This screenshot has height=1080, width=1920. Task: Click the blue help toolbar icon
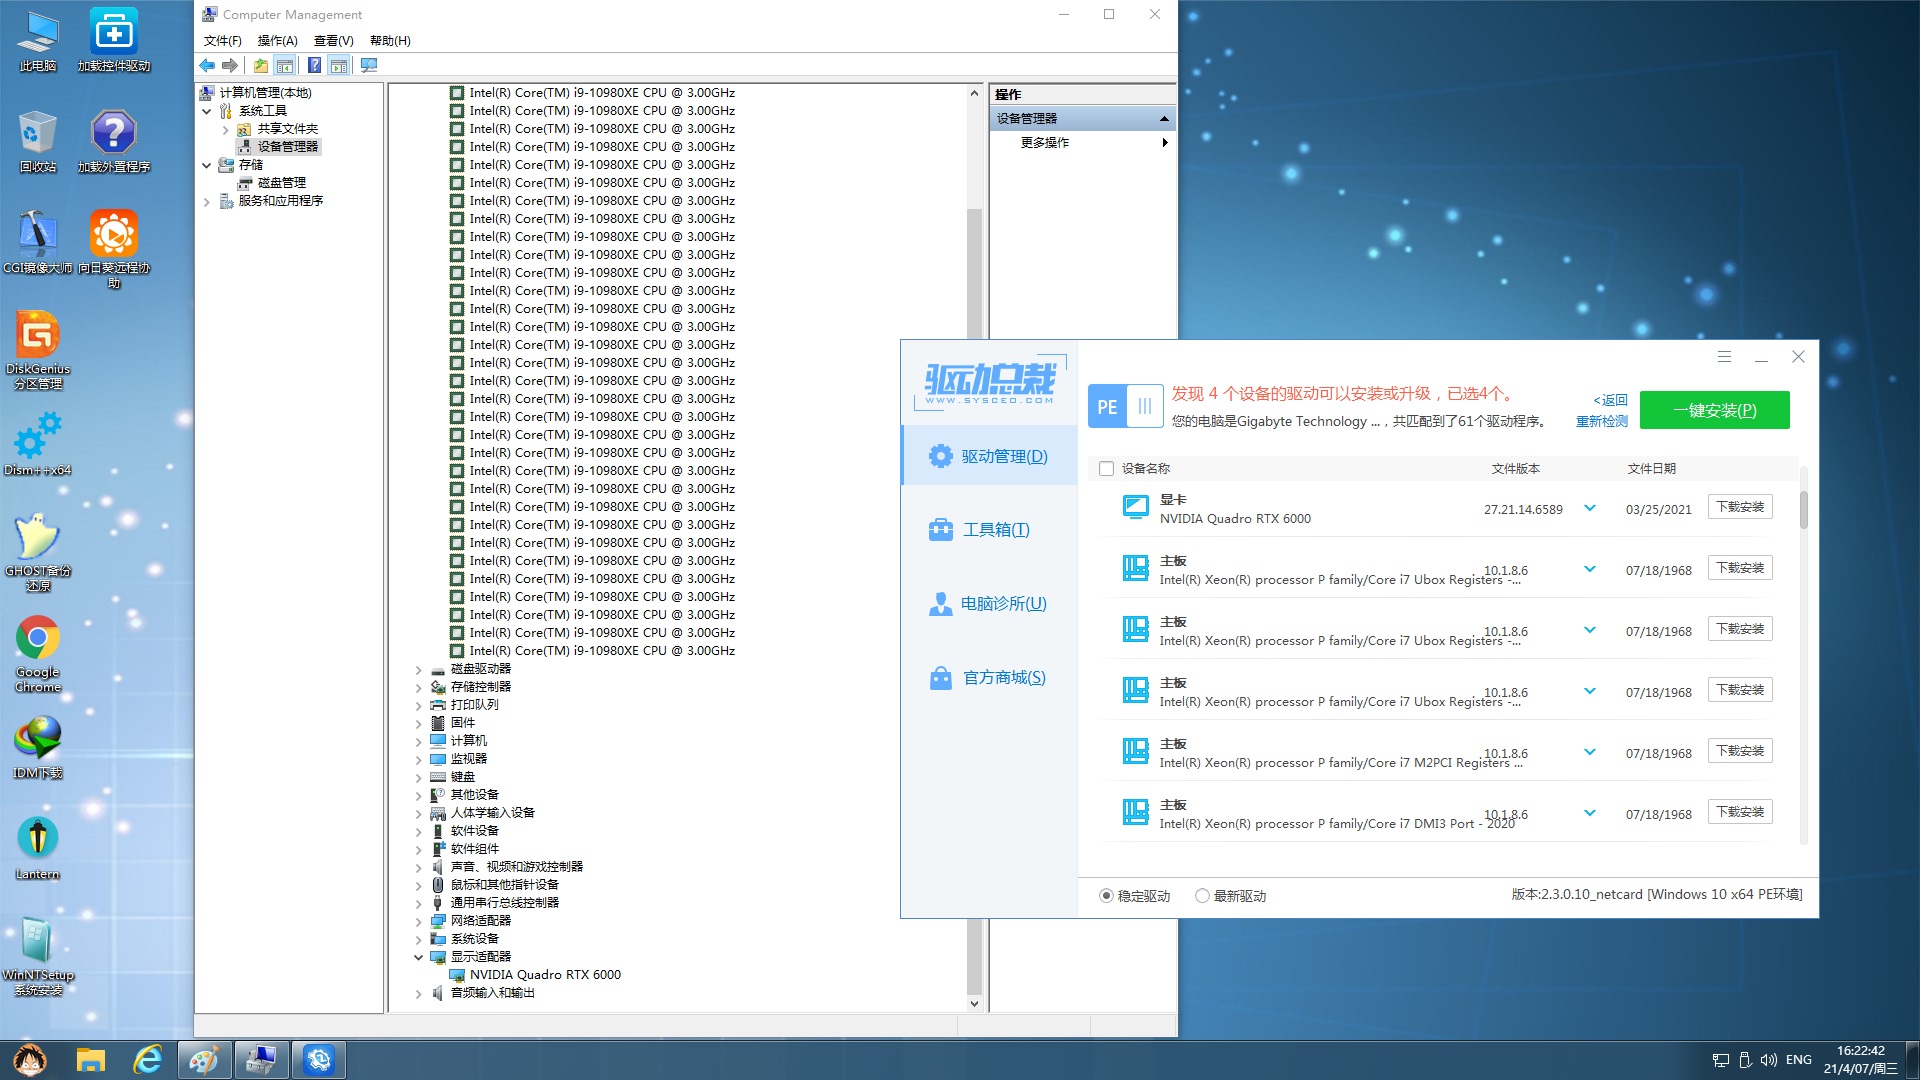[314, 66]
